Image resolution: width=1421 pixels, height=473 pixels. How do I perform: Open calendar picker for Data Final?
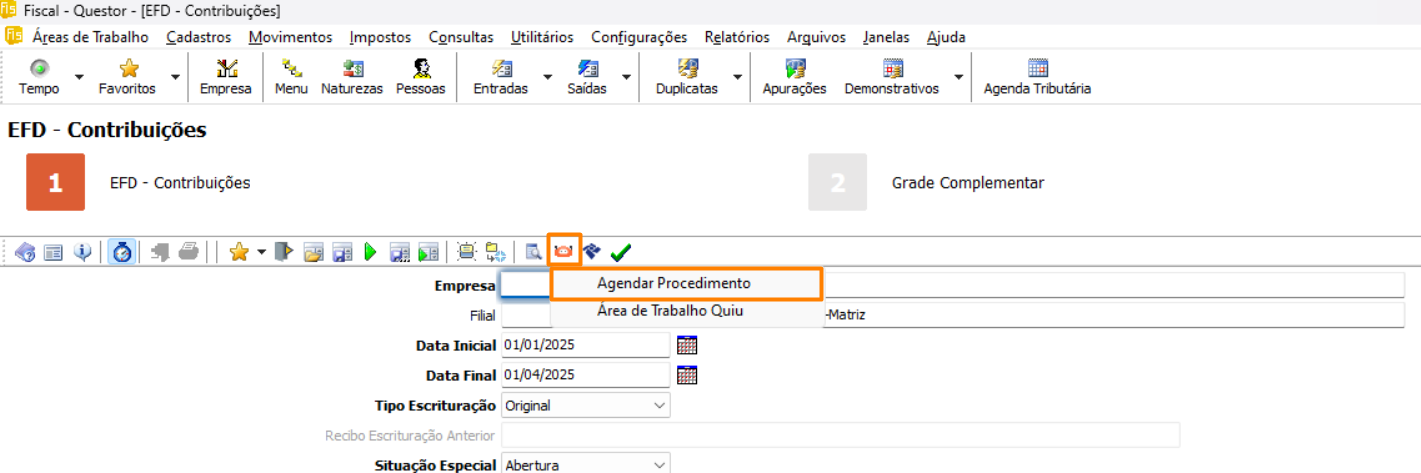pos(687,376)
